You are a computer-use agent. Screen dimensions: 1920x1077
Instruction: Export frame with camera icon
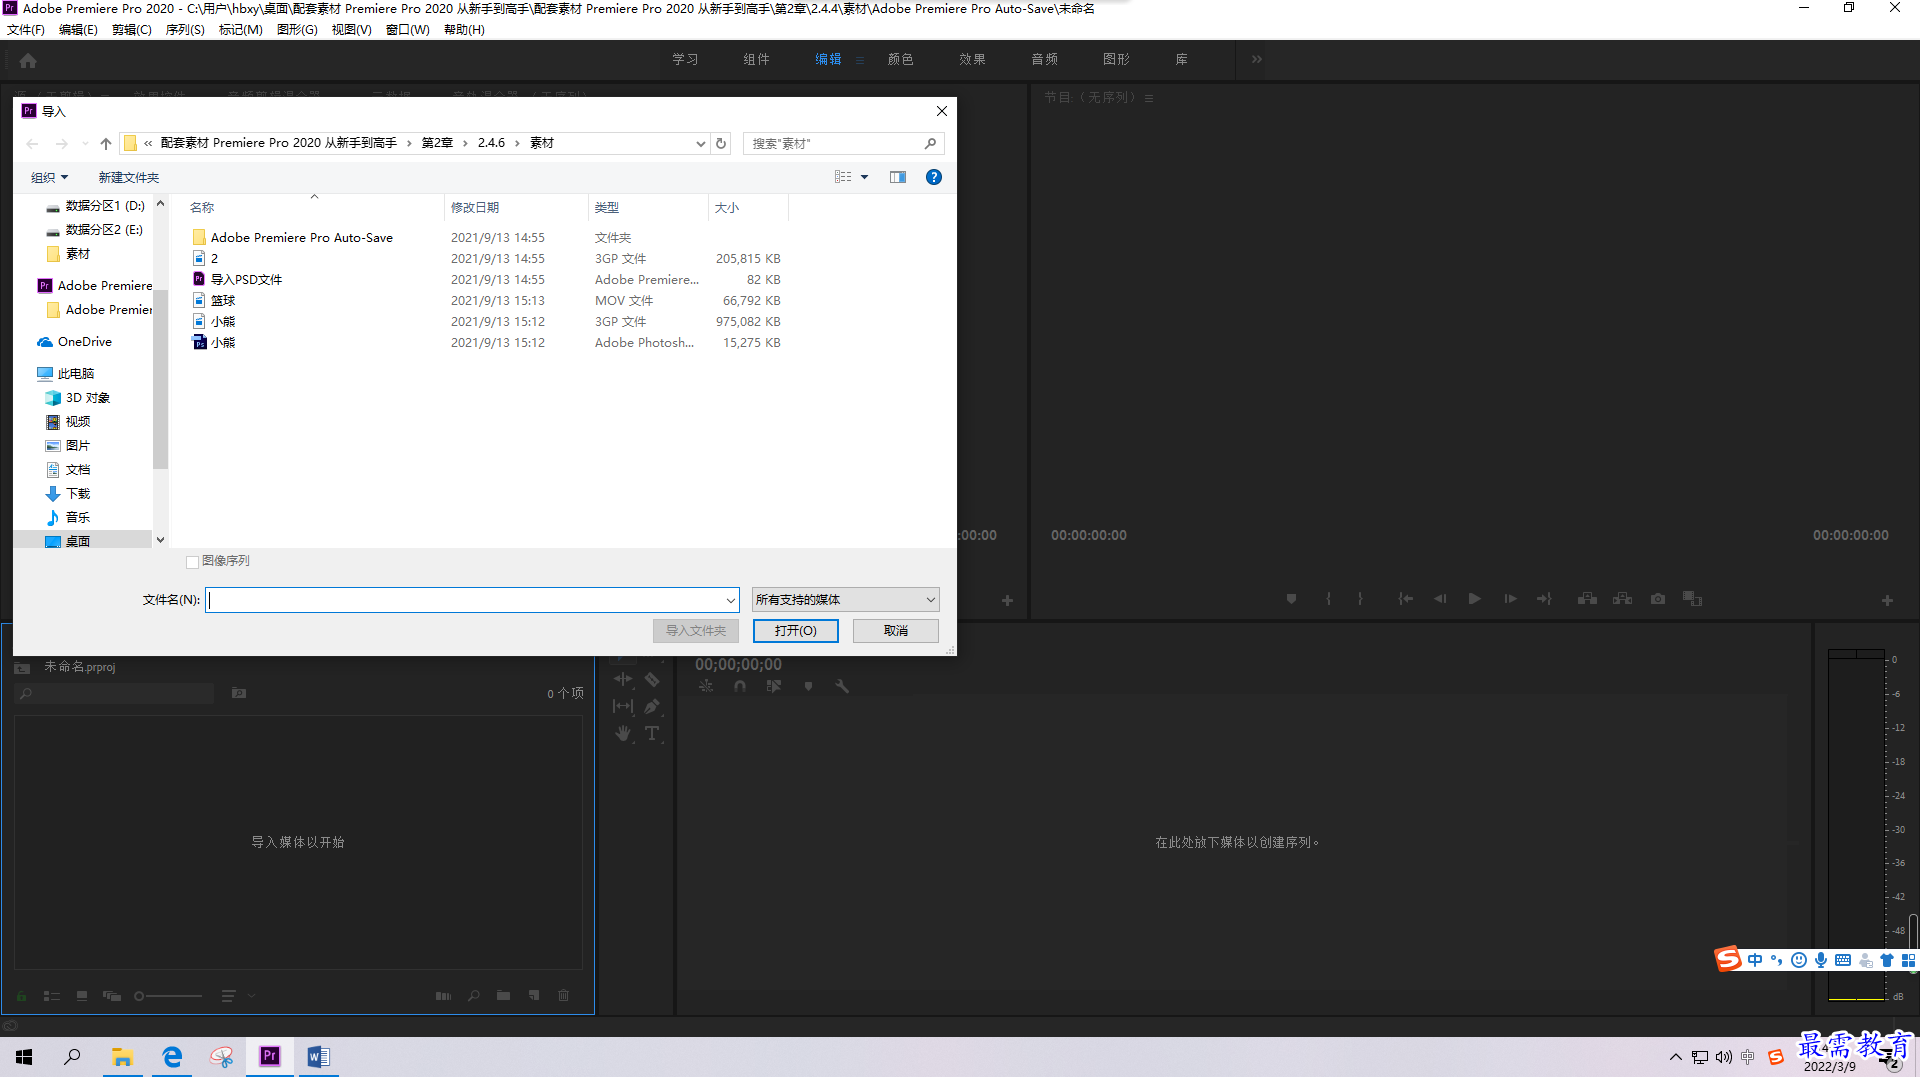pos(1658,599)
